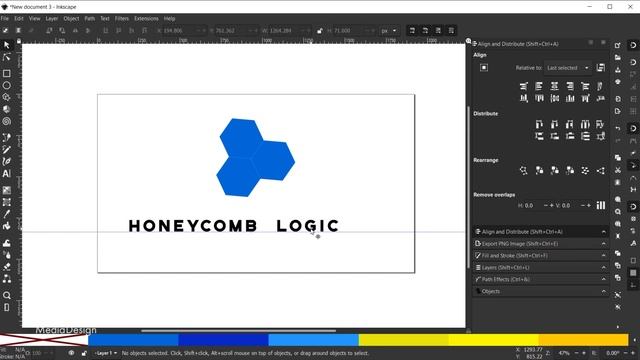Open the px units dropdown
640x360 pixels.
coord(389,31)
